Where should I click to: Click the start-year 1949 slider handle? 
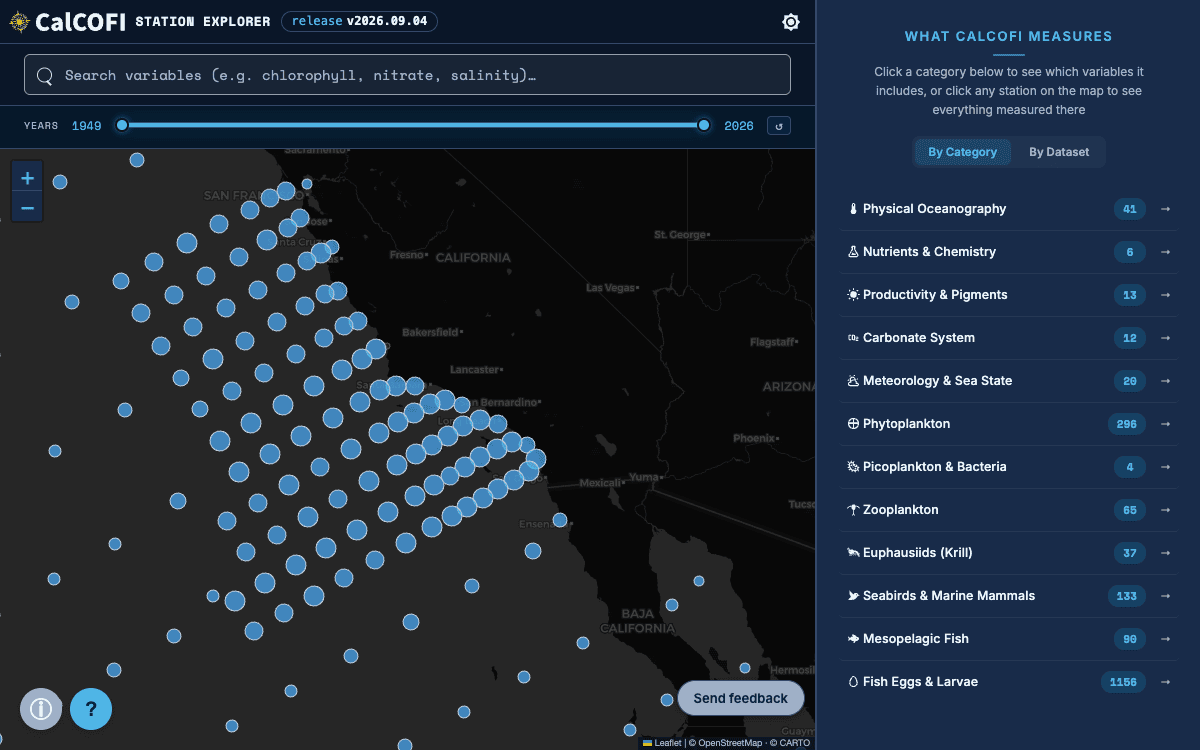point(122,125)
